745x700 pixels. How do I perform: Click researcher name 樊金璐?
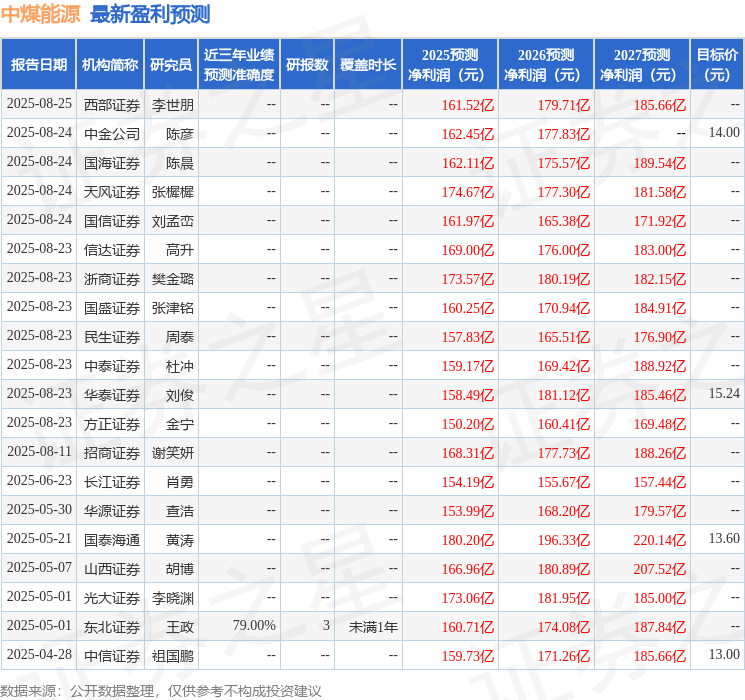(173, 279)
